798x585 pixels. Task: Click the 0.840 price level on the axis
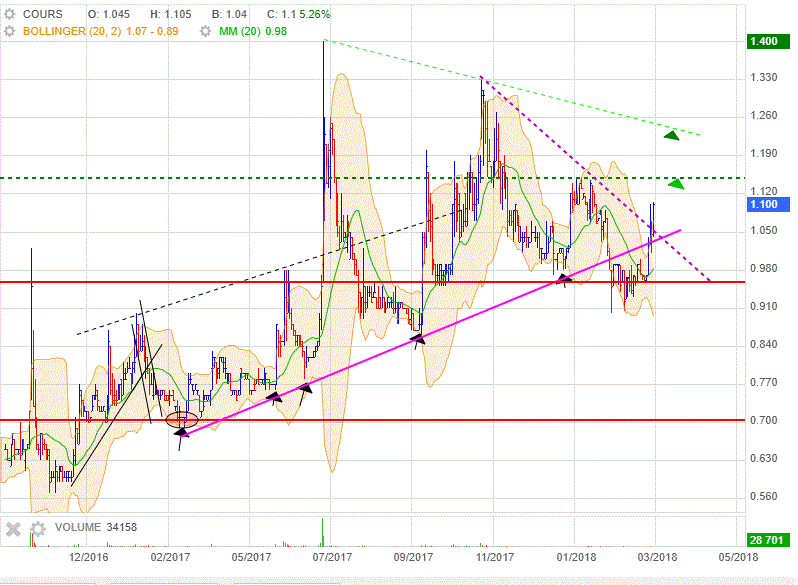(764, 345)
